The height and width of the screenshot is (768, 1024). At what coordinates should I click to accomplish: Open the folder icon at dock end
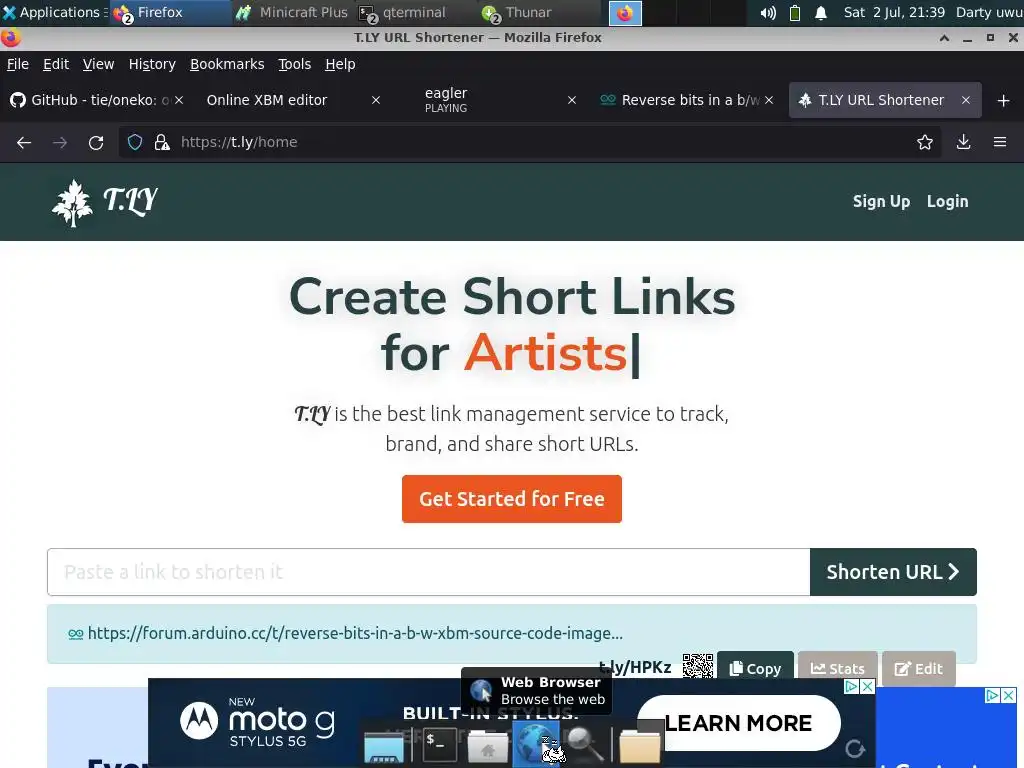(x=640, y=744)
